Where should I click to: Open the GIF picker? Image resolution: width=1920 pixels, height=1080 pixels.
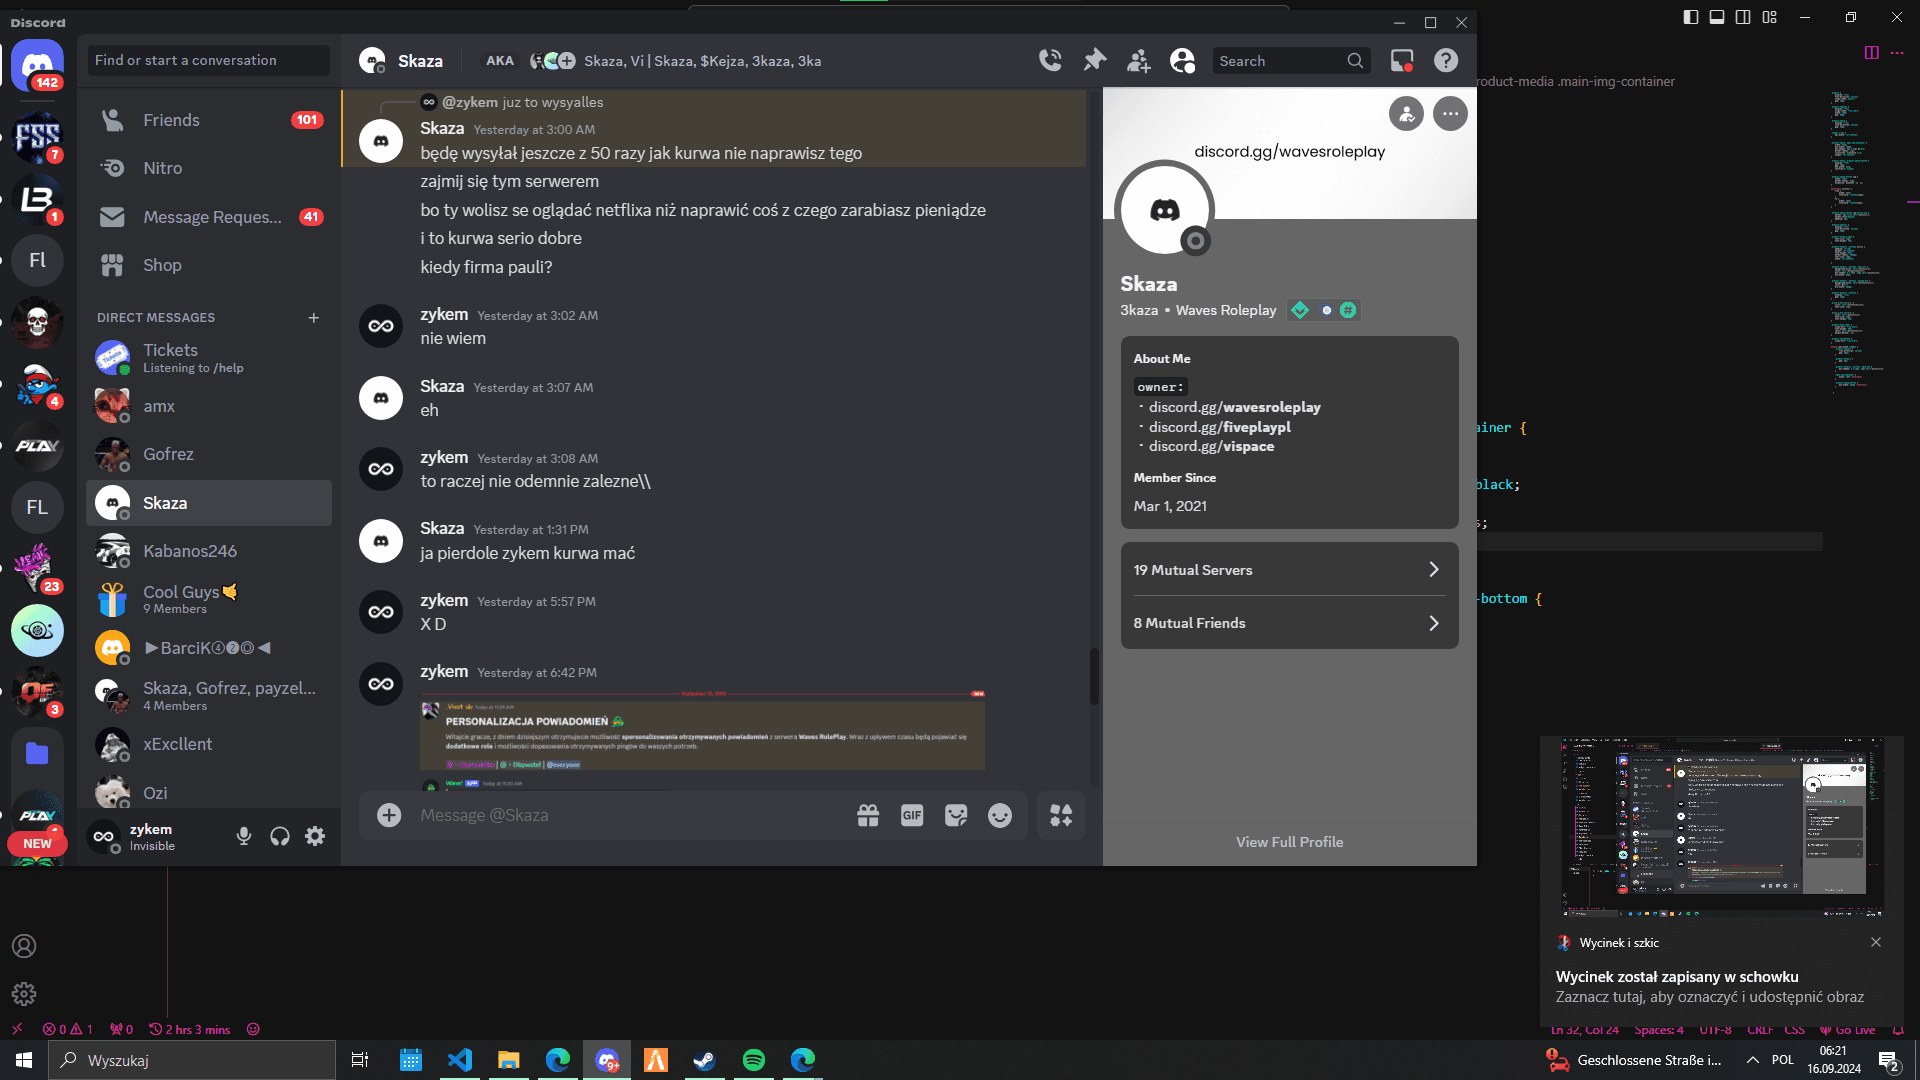tap(912, 815)
